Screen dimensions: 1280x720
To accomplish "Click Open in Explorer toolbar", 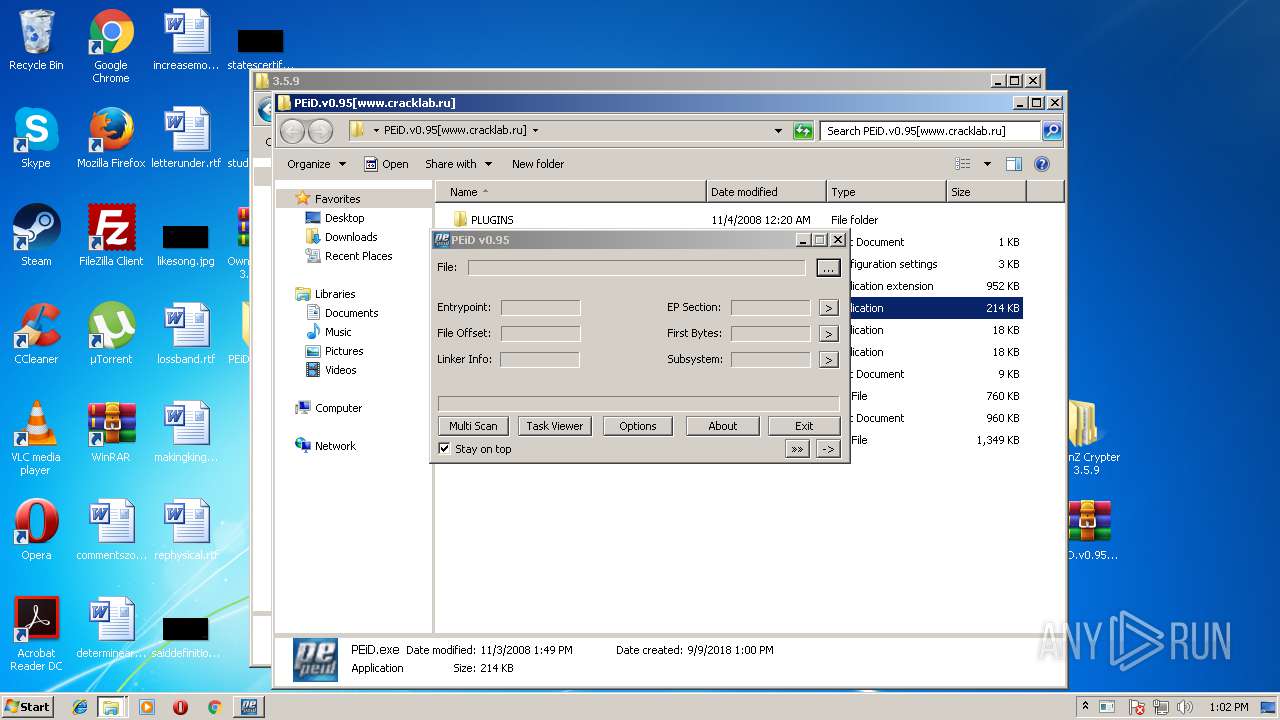I will [386, 164].
